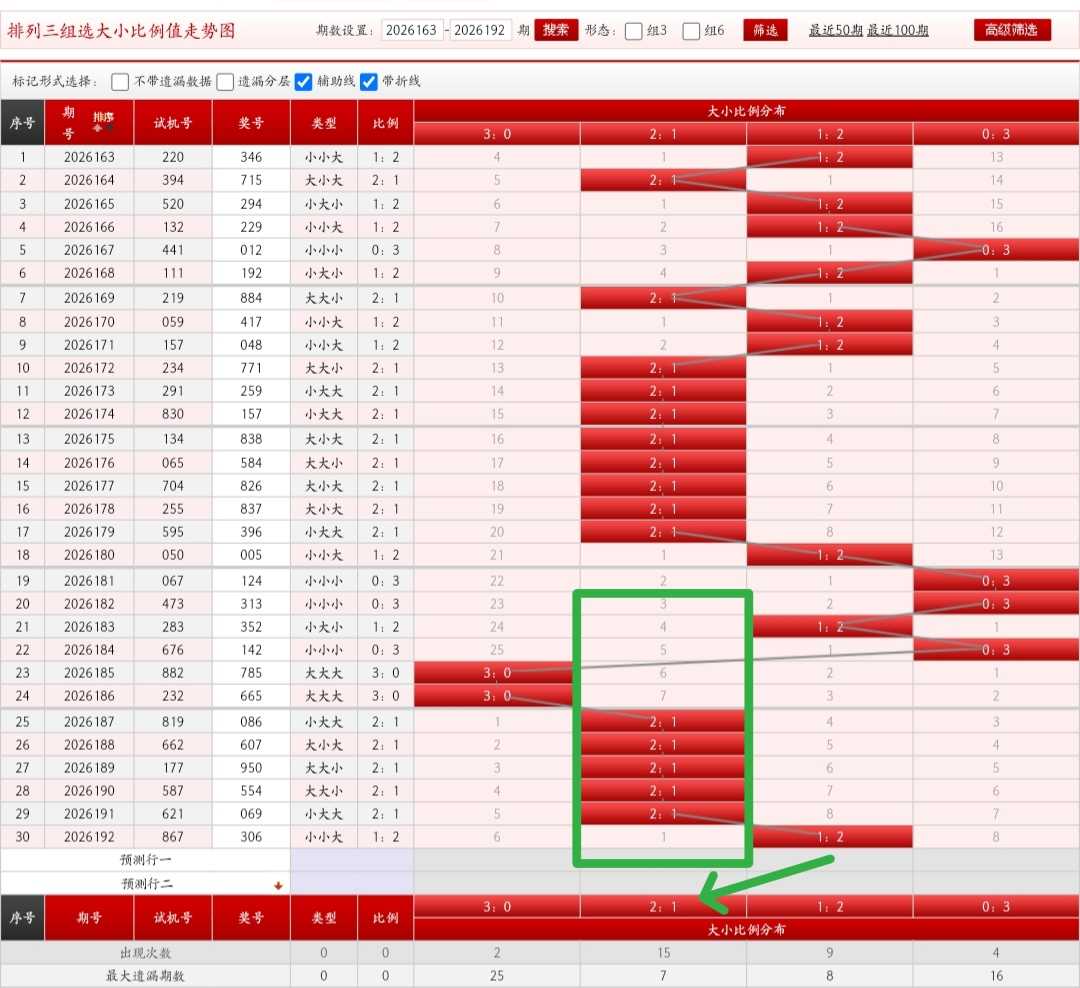Select 奖号 value 306
The image size is (1080, 988).
tap(251, 836)
